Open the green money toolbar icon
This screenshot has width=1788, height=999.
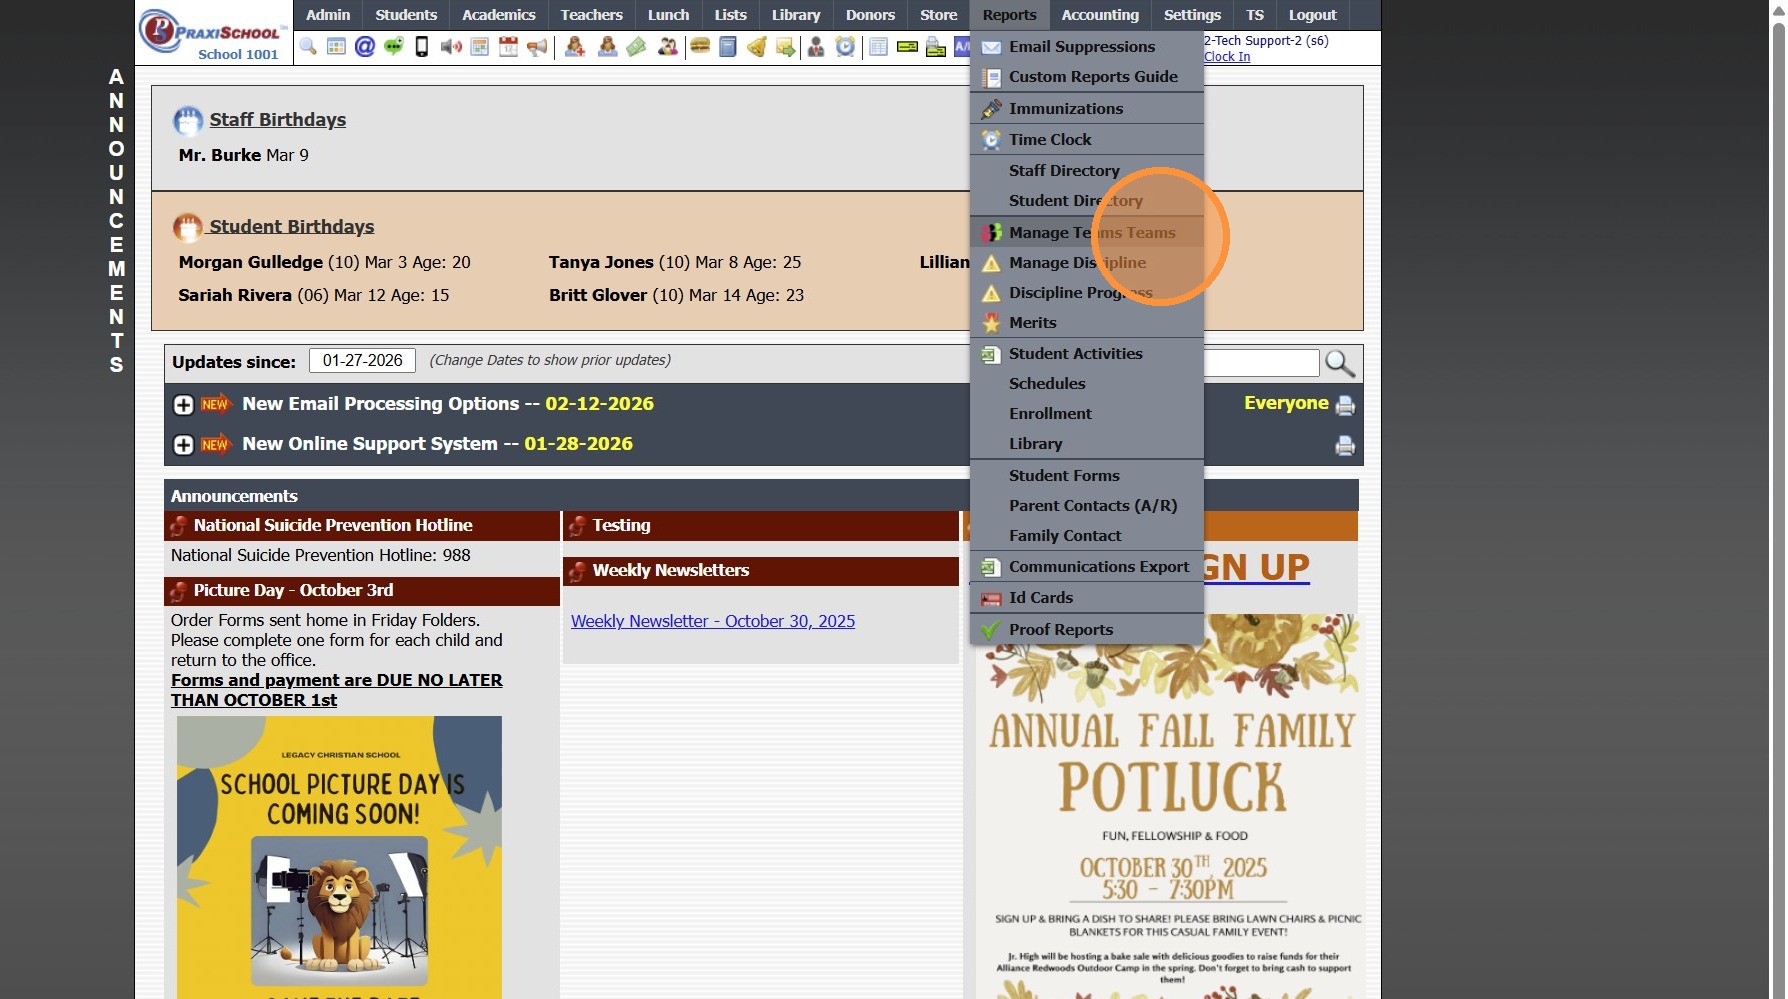(637, 47)
